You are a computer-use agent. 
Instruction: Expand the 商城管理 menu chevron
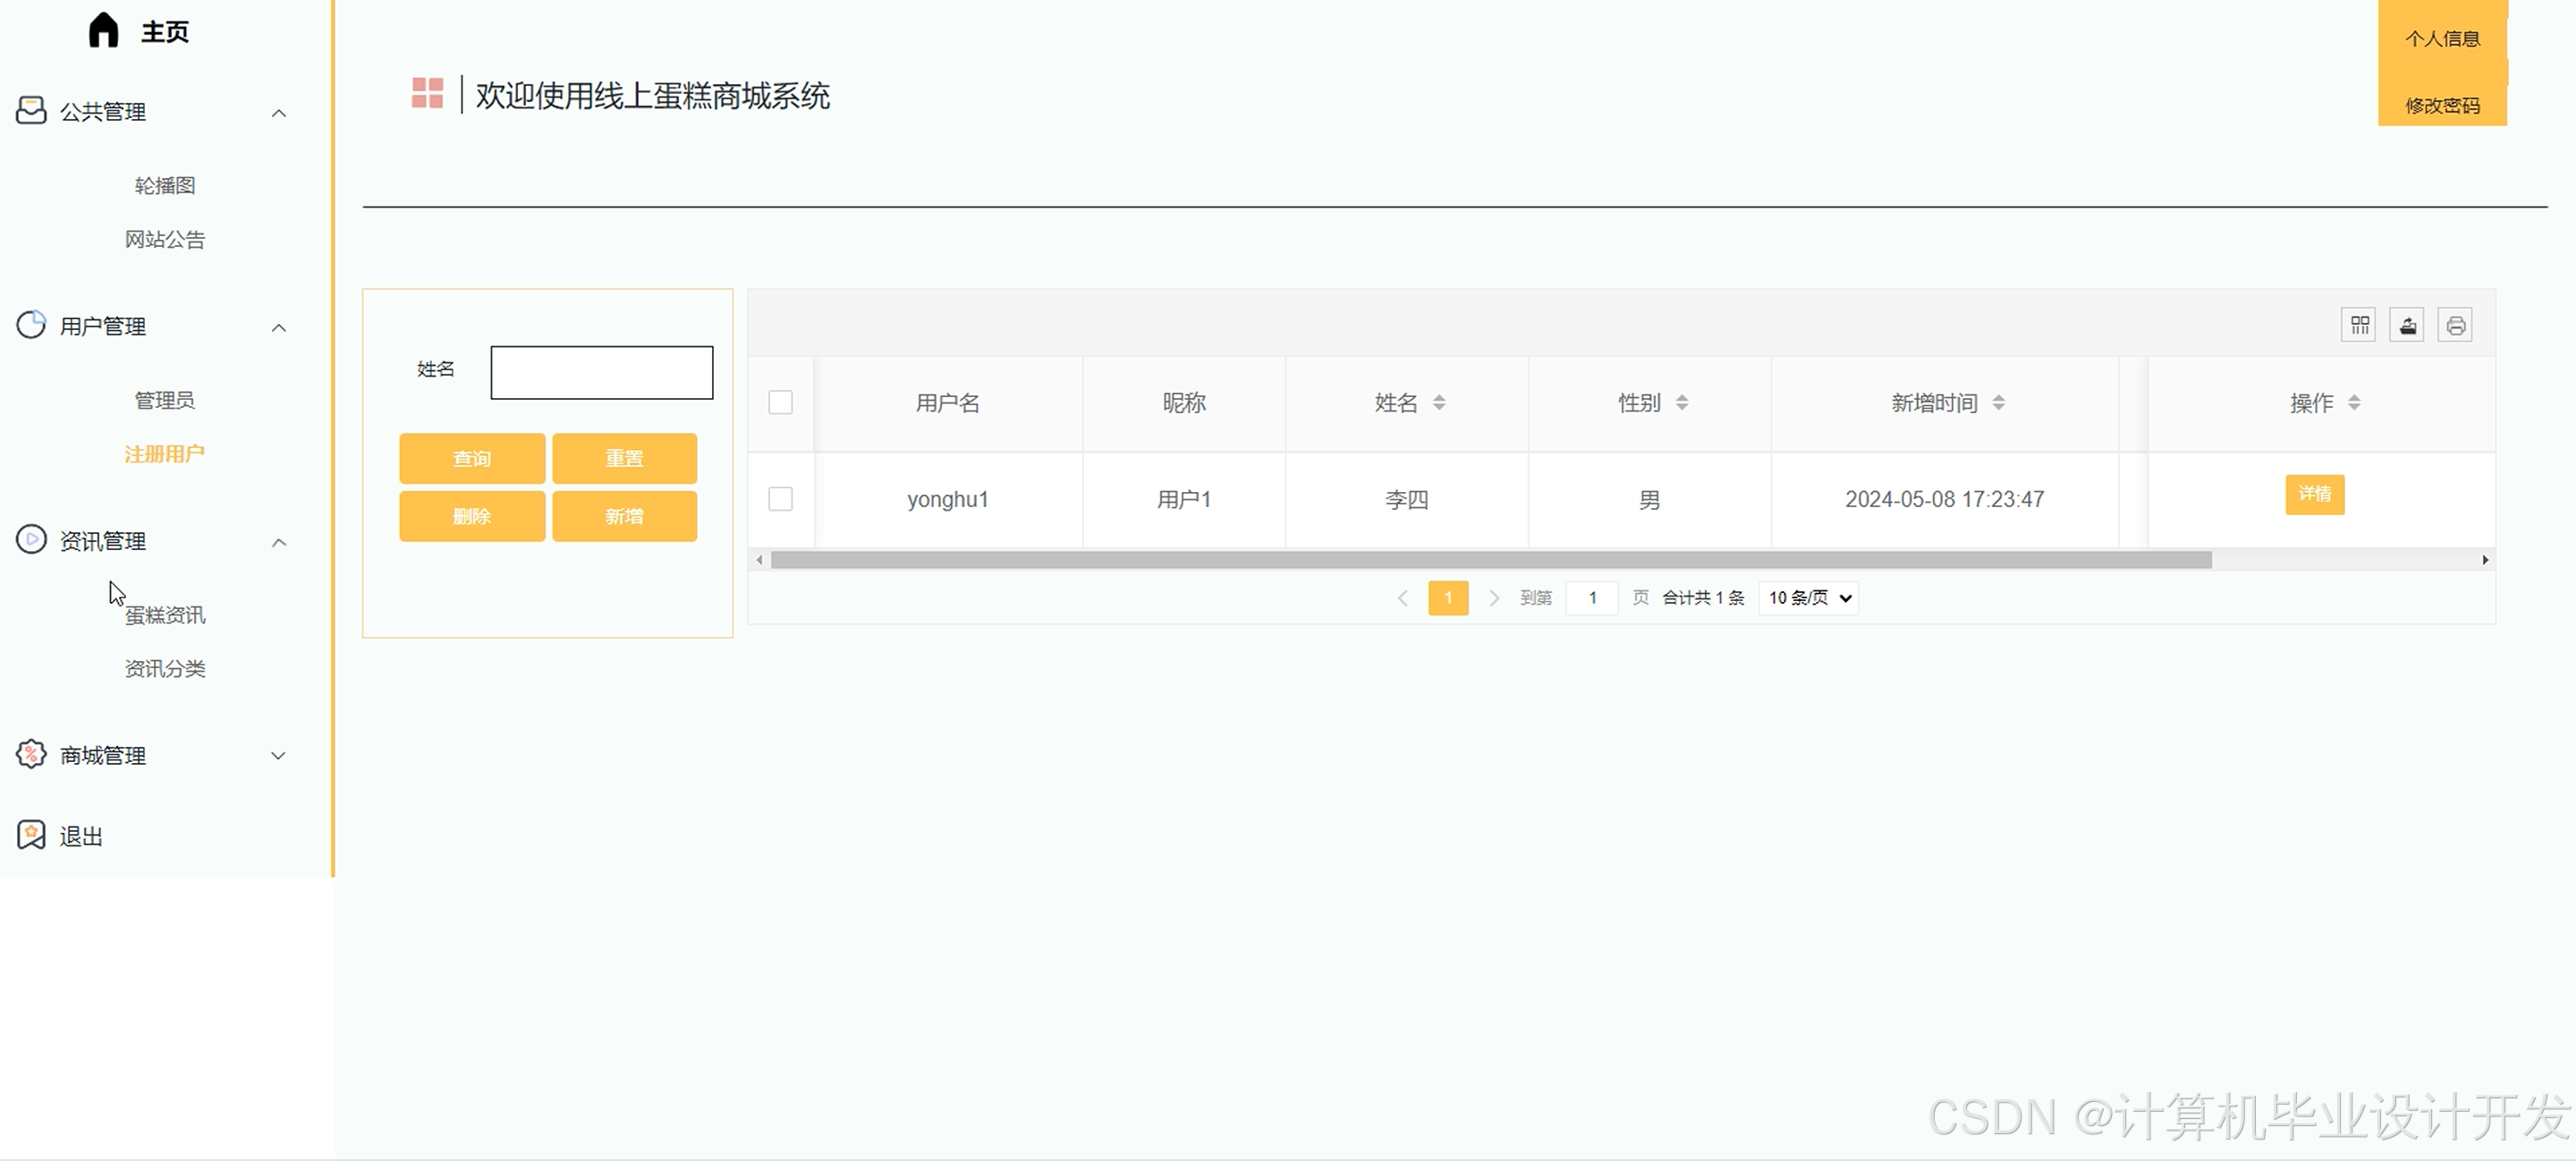279,756
